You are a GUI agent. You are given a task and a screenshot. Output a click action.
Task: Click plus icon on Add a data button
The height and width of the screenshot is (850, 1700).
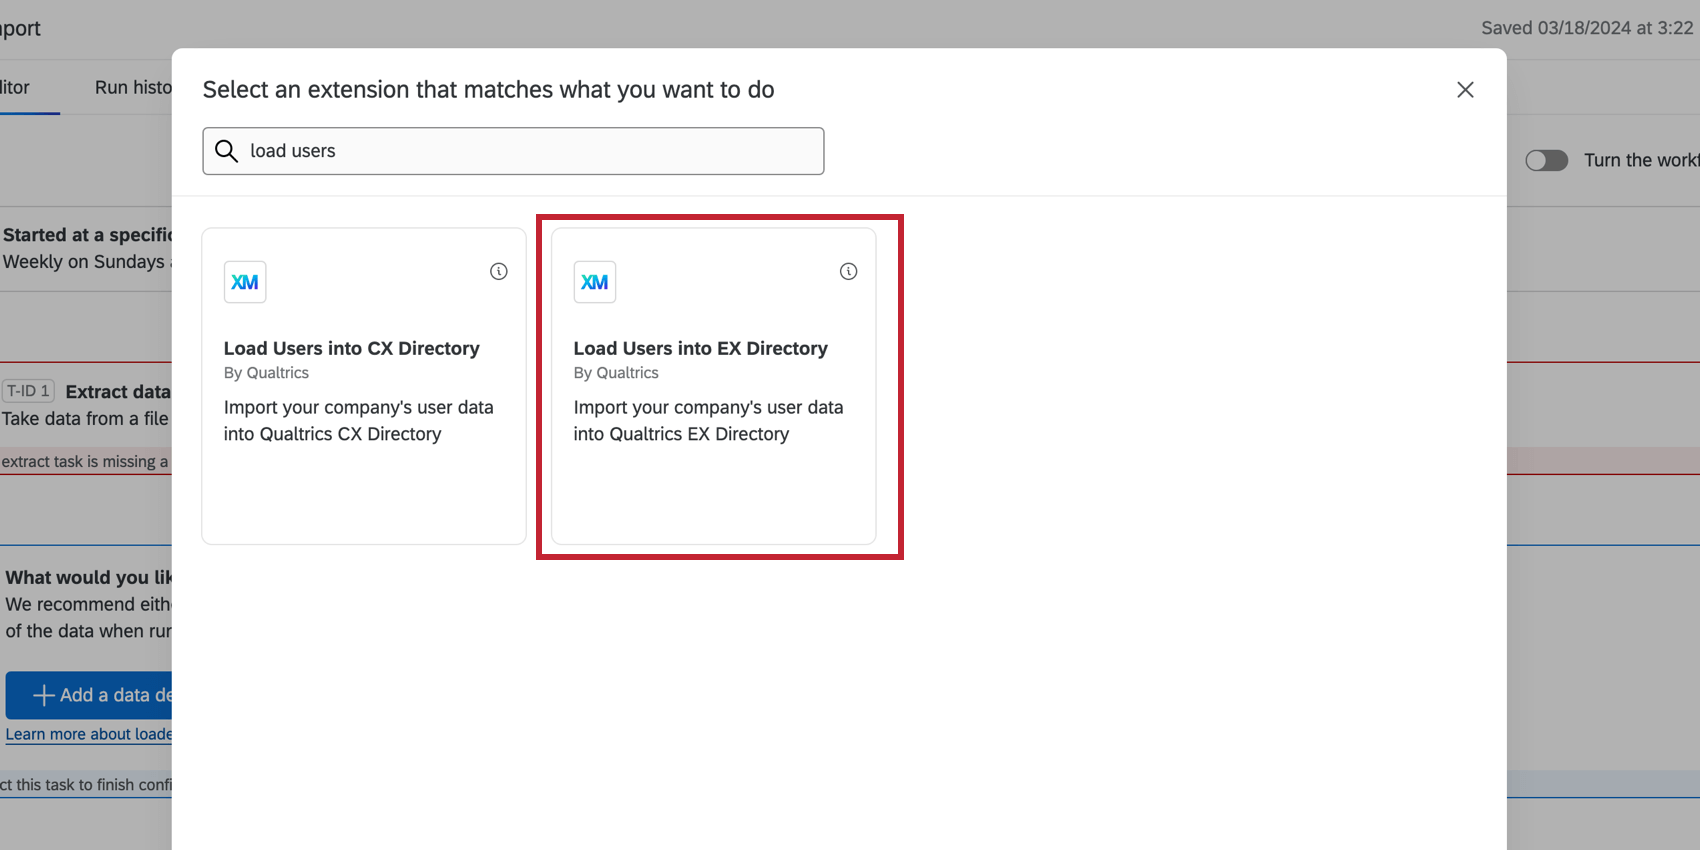point(43,695)
